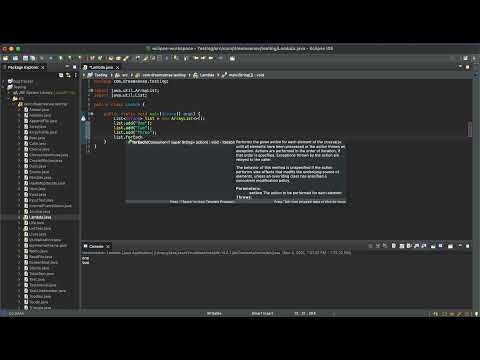The width and height of the screenshot is (480, 360).
Task: Click the New file toolbar icon
Action: tap(6, 58)
